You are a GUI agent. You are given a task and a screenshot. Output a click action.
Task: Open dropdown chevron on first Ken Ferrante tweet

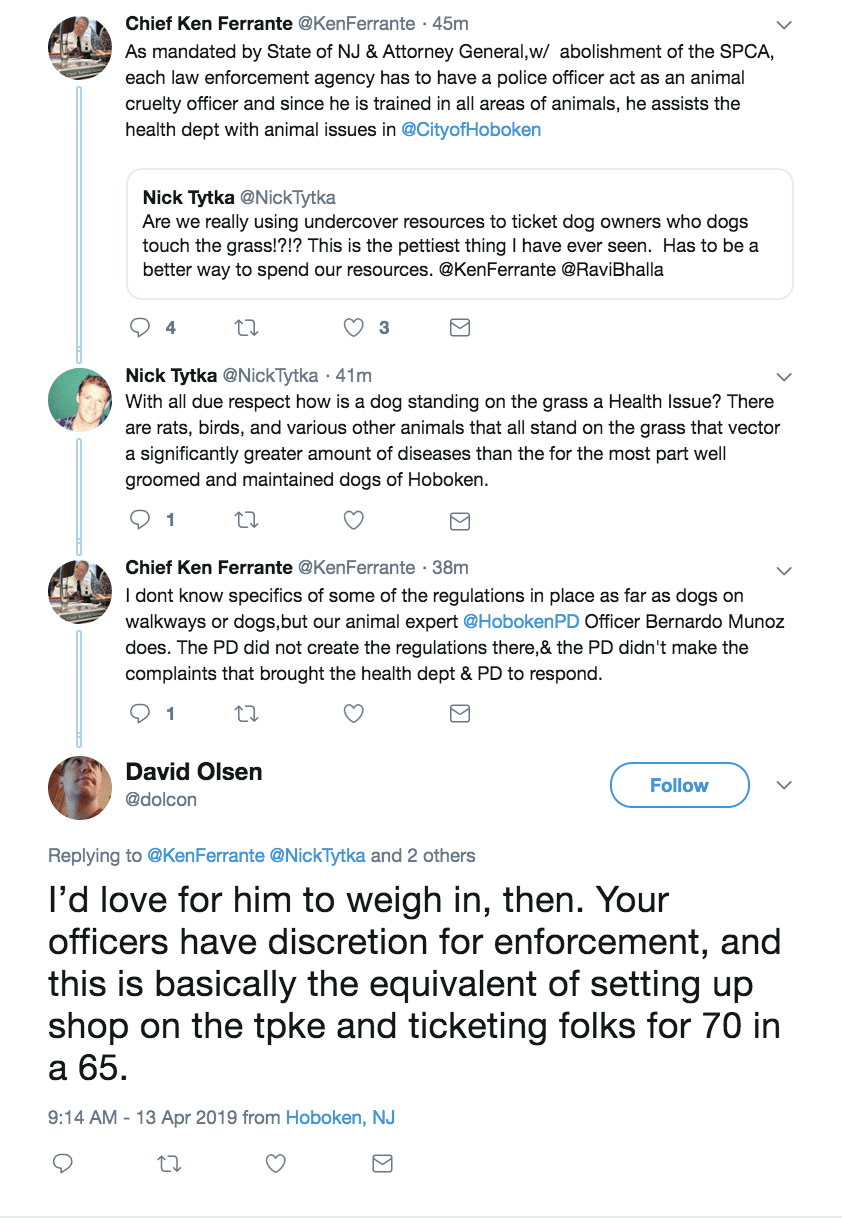(784, 25)
